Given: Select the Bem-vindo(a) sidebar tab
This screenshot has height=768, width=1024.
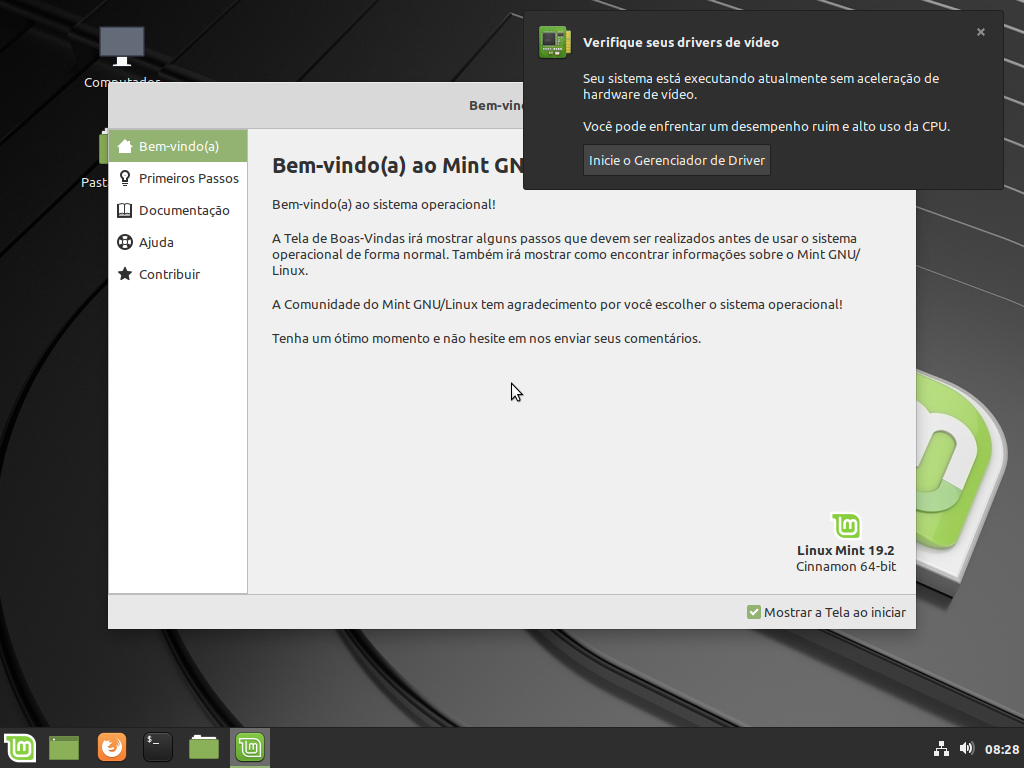Looking at the screenshot, I should (x=178, y=146).
